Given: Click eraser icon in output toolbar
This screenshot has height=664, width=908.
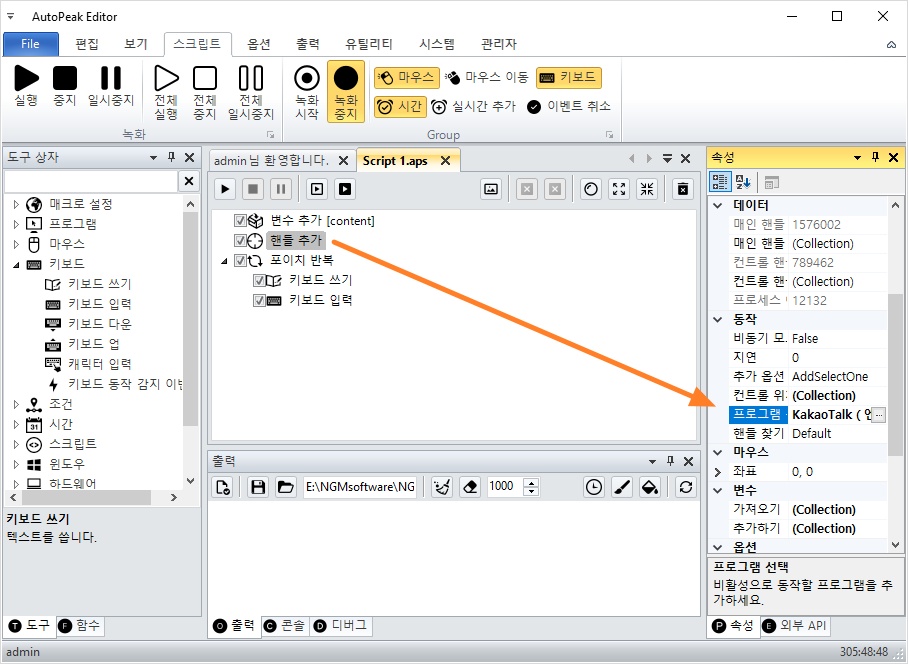Looking at the screenshot, I should (x=471, y=487).
